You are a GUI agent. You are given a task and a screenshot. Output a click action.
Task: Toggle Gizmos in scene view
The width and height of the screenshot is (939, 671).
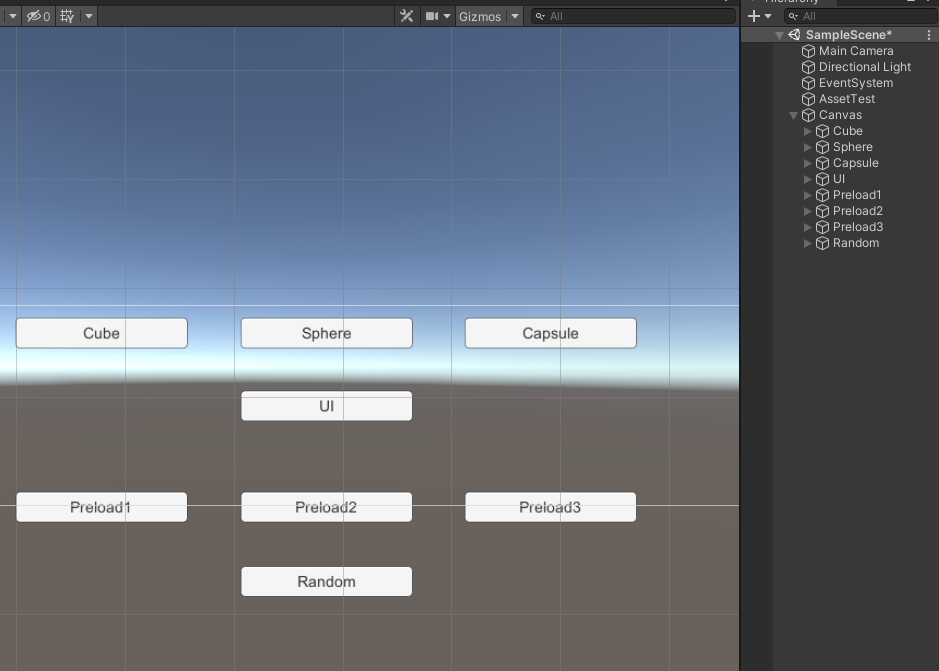coord(480,17)
